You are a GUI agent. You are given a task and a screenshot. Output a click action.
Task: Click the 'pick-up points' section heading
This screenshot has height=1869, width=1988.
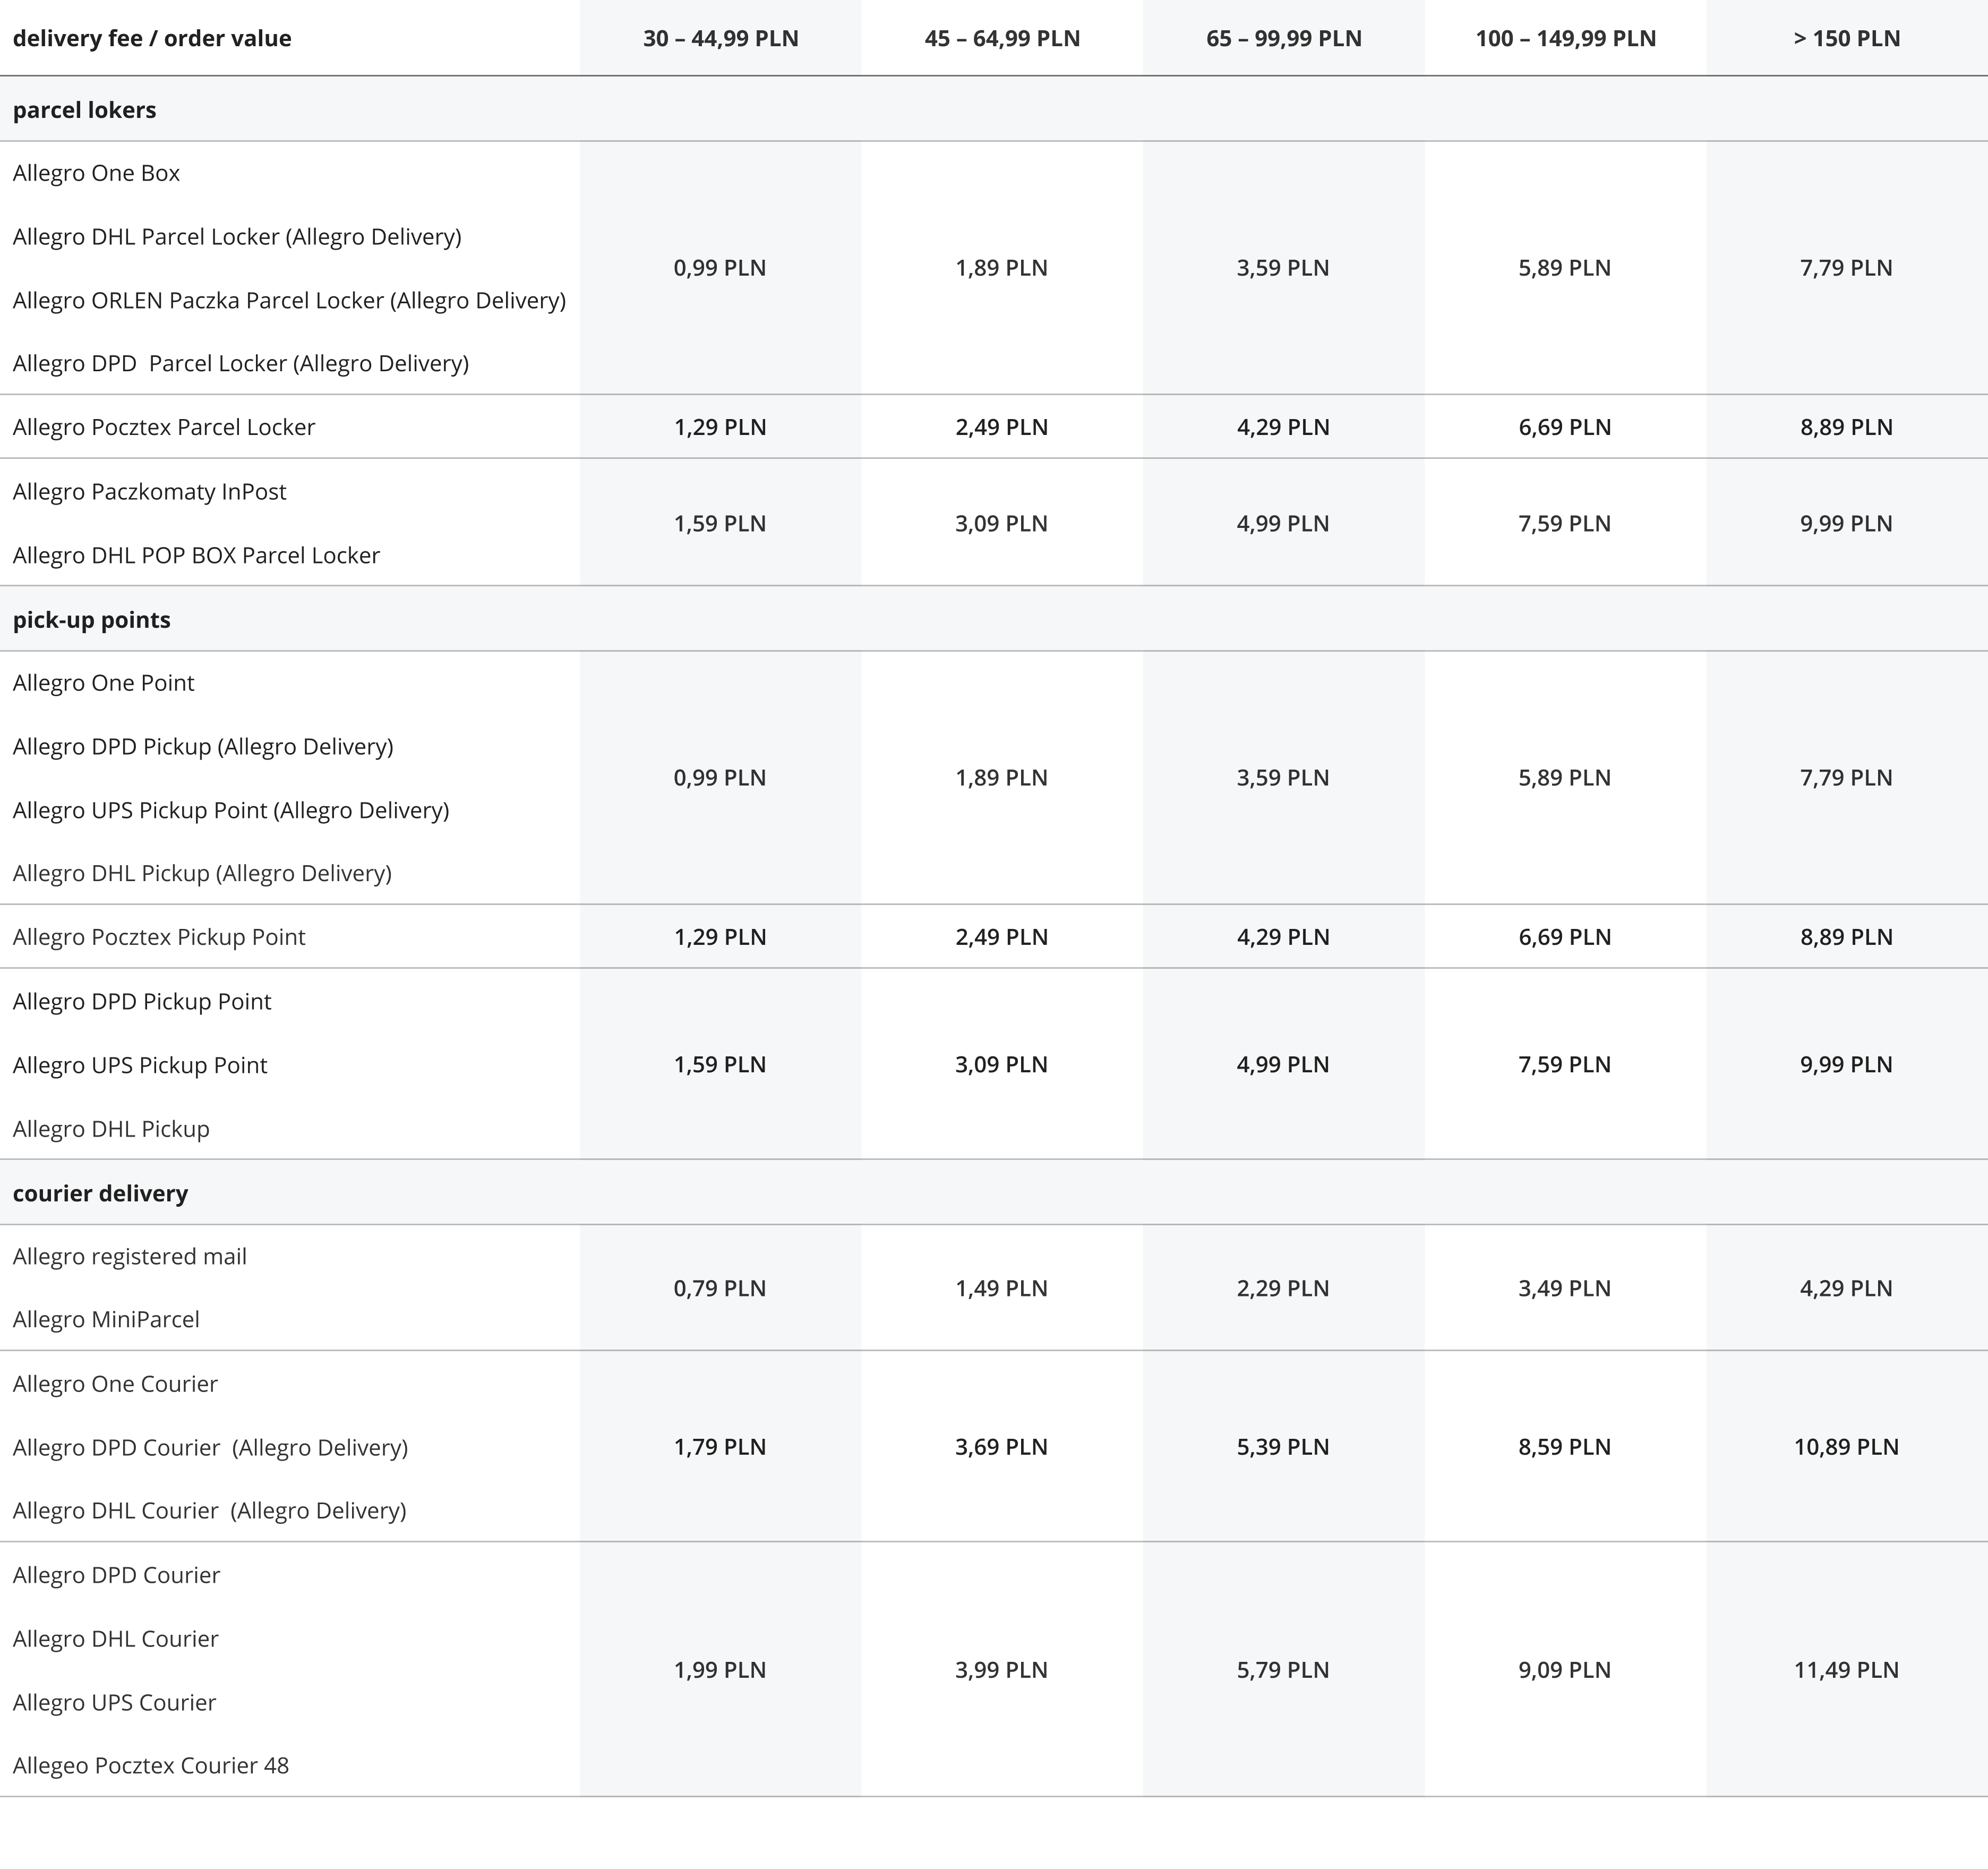point(92,620)
